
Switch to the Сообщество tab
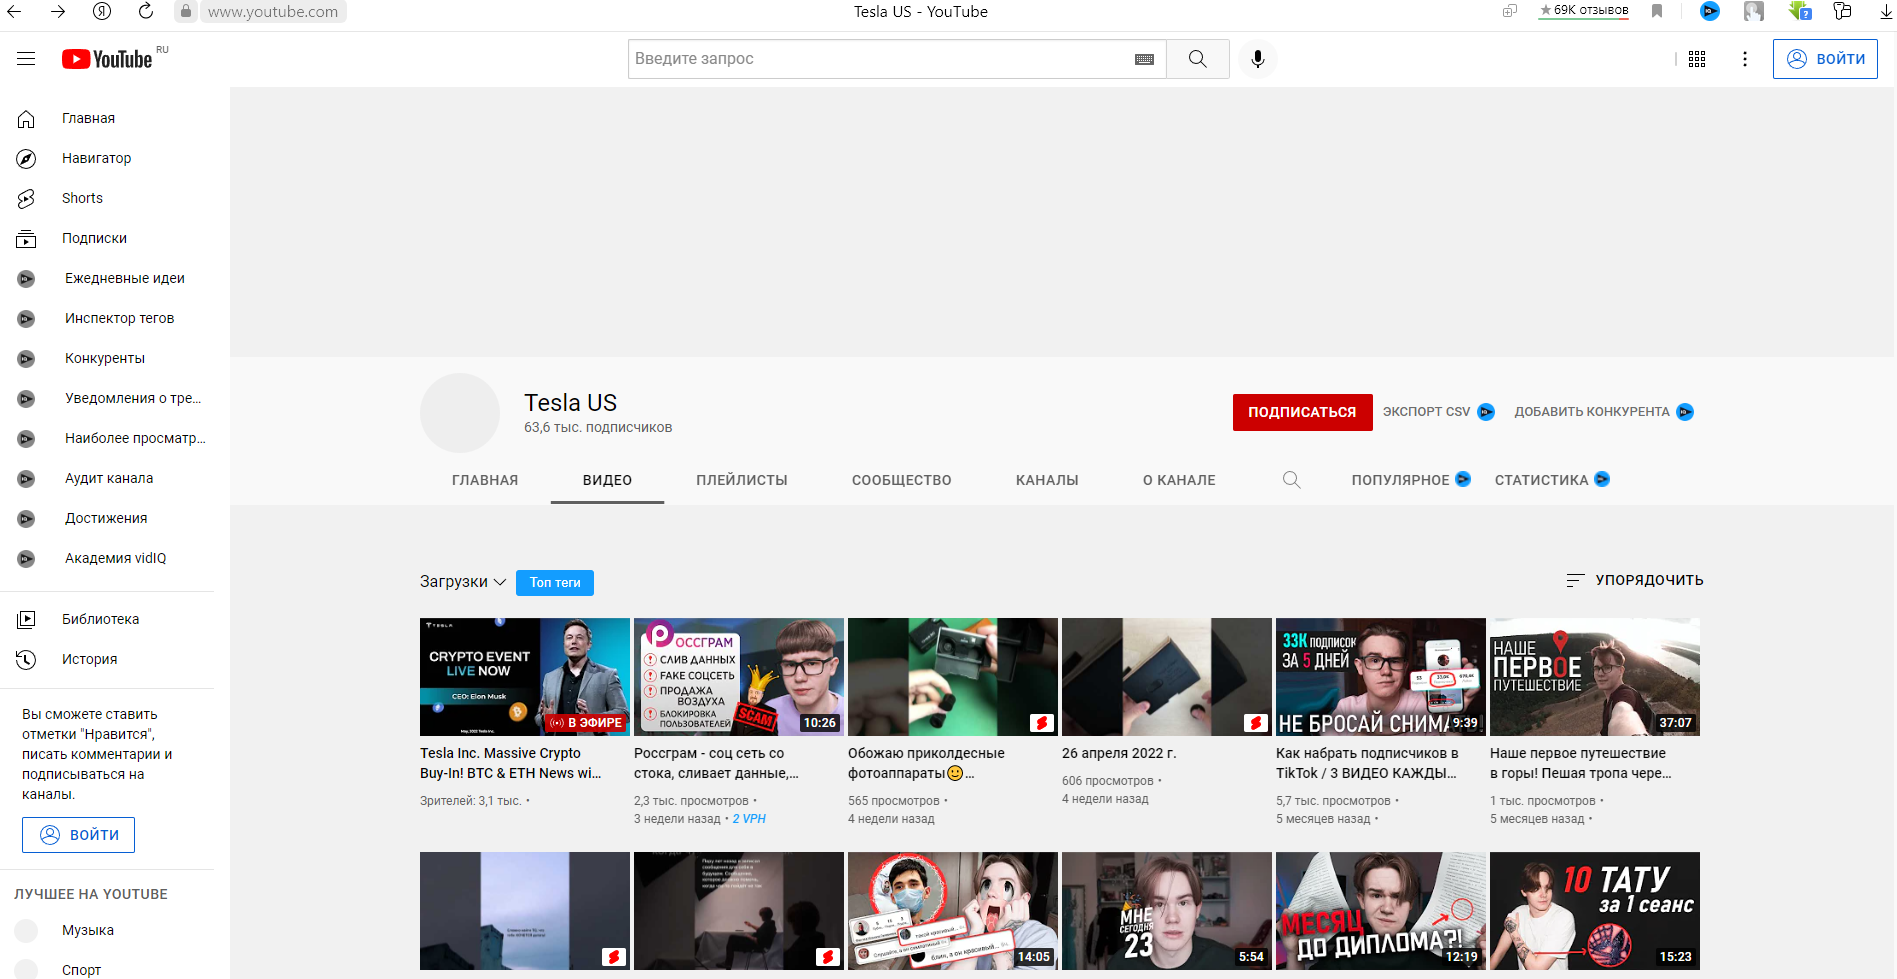tap(902, 480)
